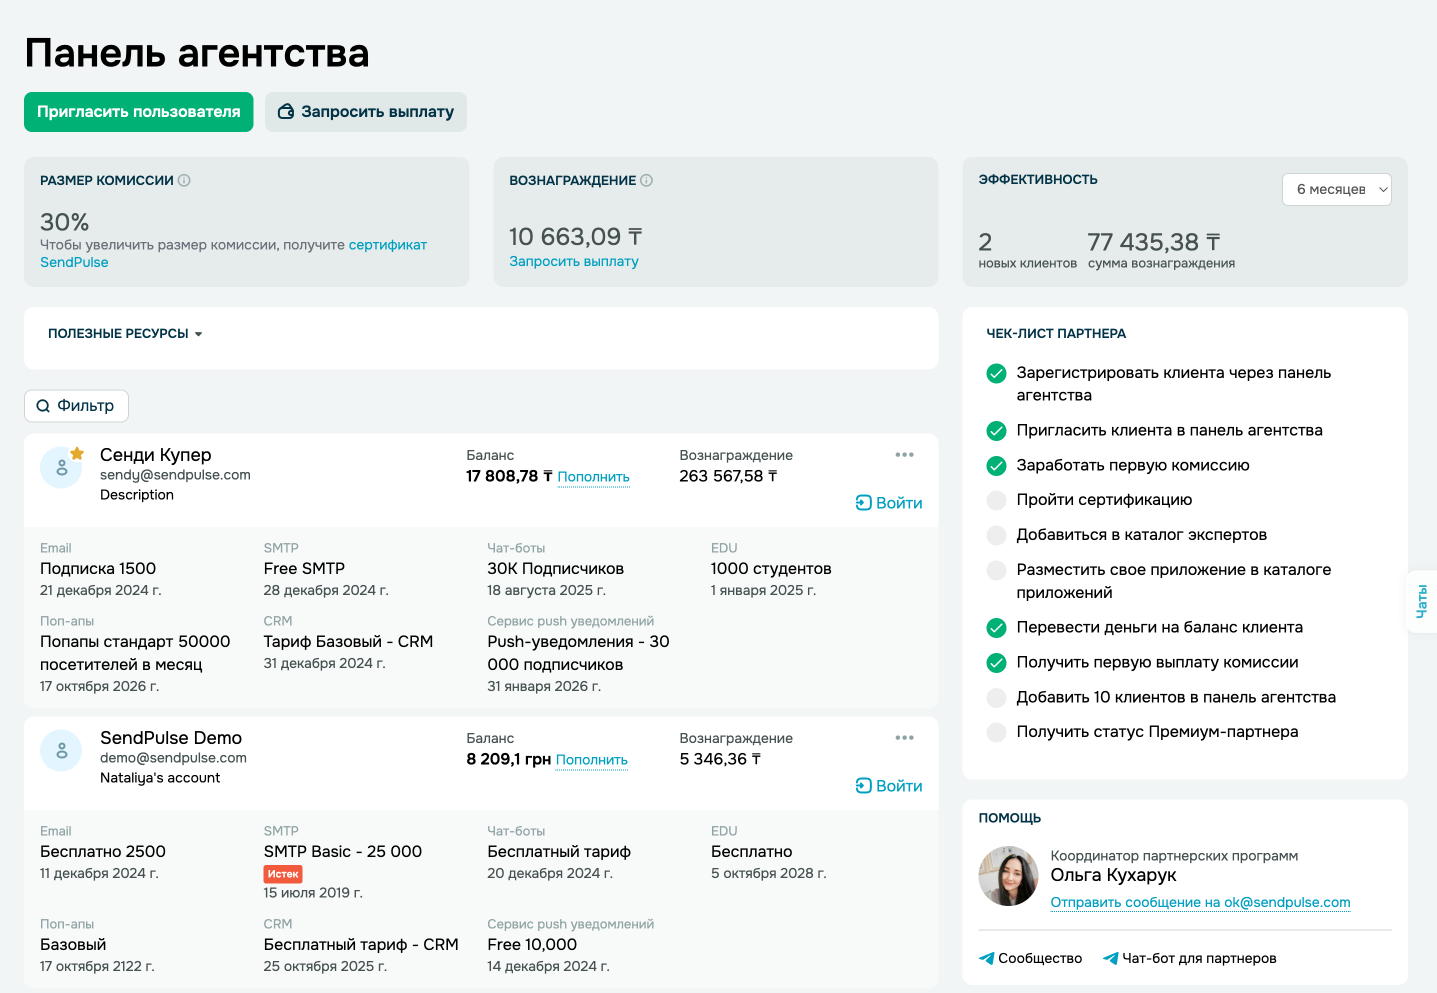
Task: Click the avatar icon of SendPulse Demo
Action: (61, 751)
